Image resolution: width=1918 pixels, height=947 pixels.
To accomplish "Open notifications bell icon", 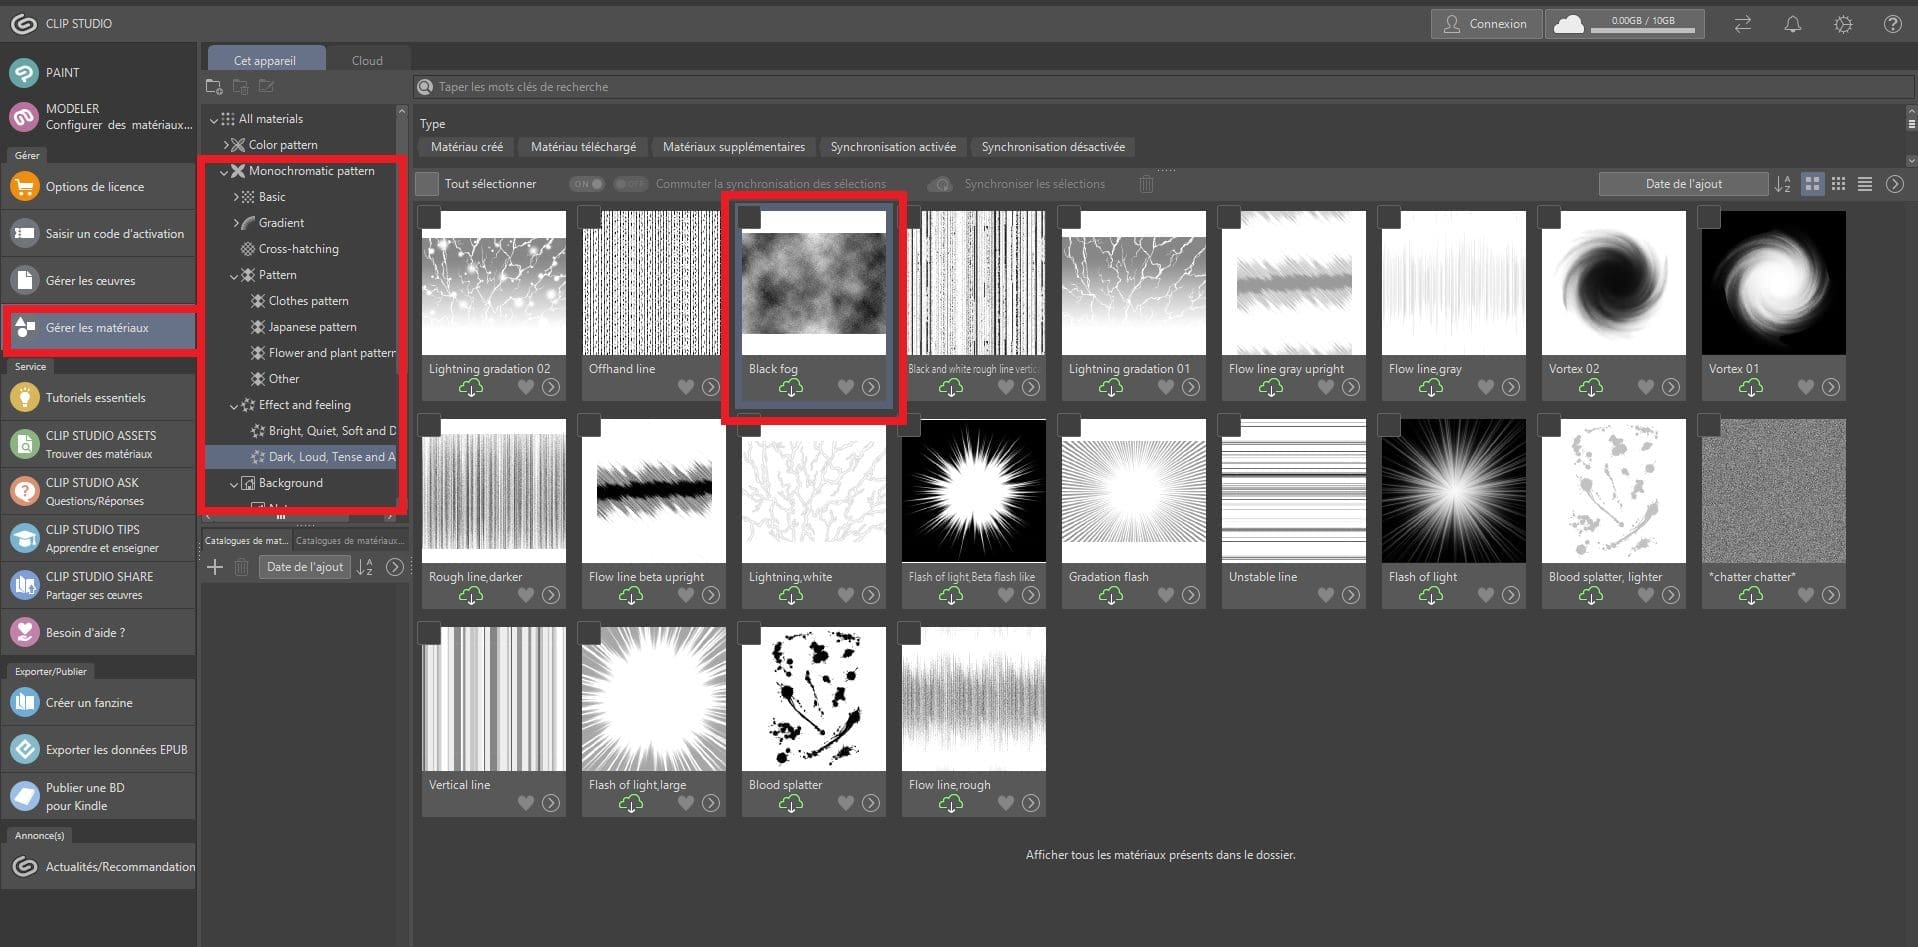I will coord(1793,24).
